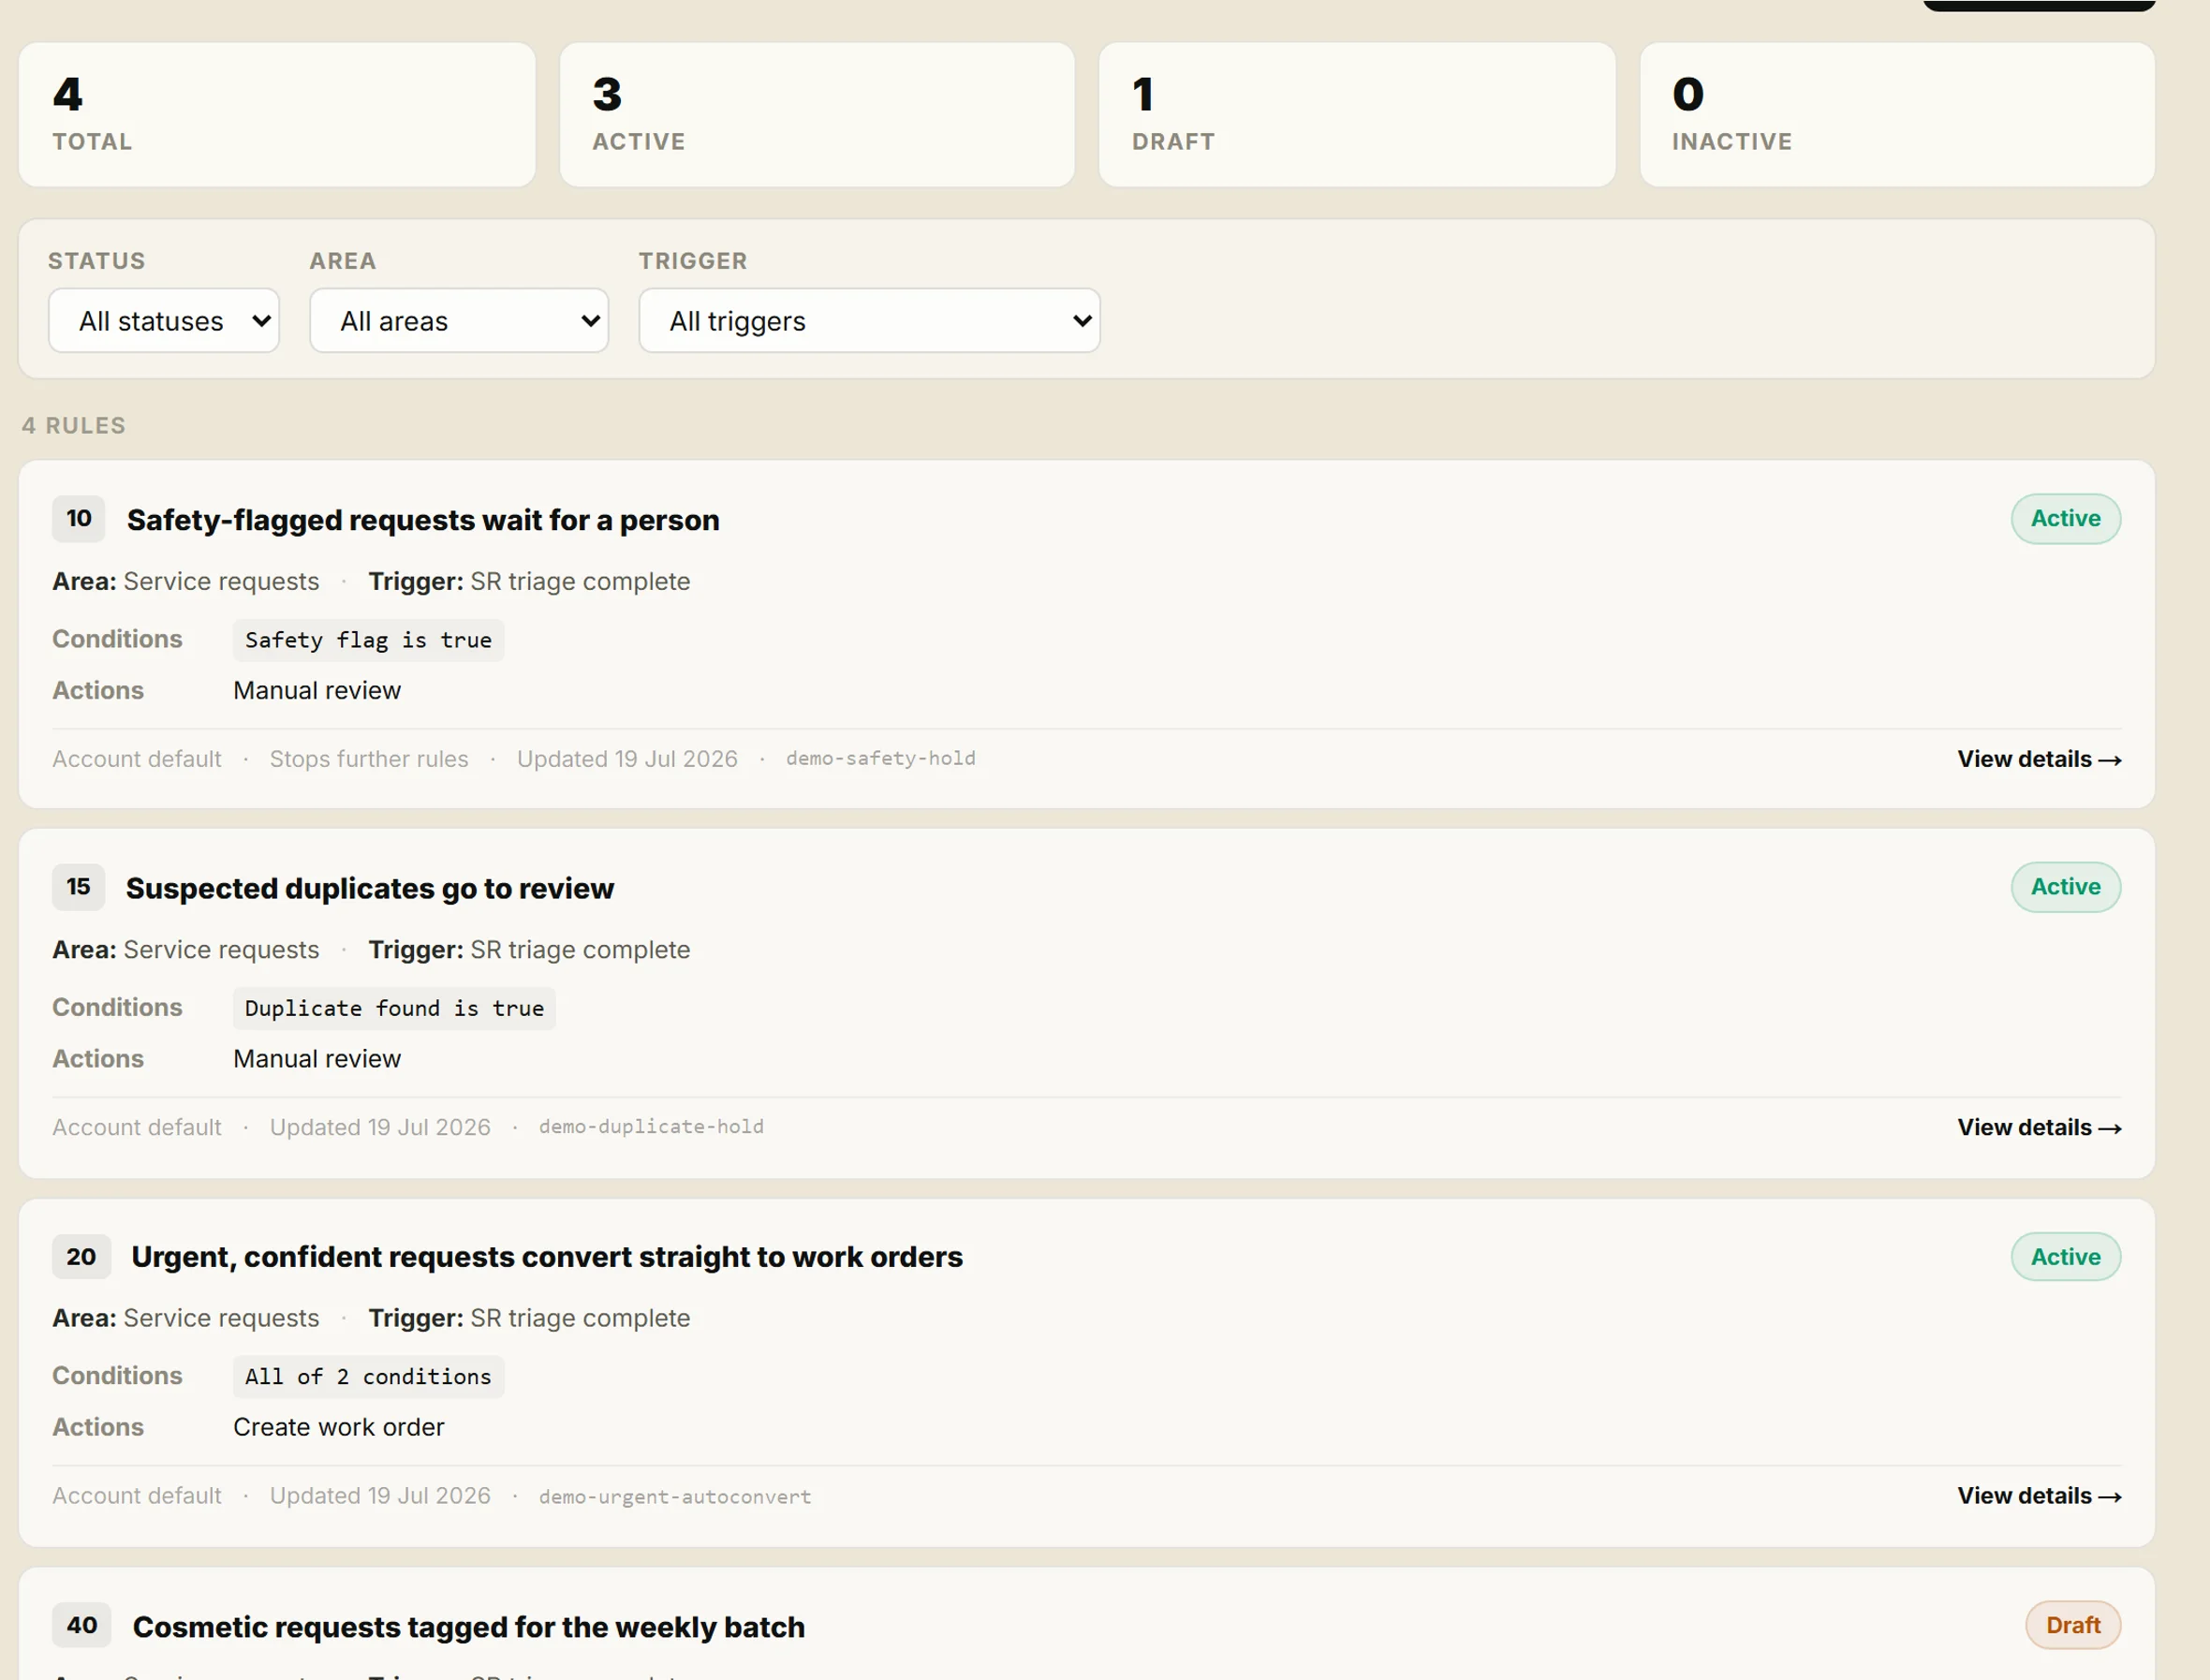Open rule 'Urgent, confident requests convert straight to work orders'

(x=547, y=1257)
